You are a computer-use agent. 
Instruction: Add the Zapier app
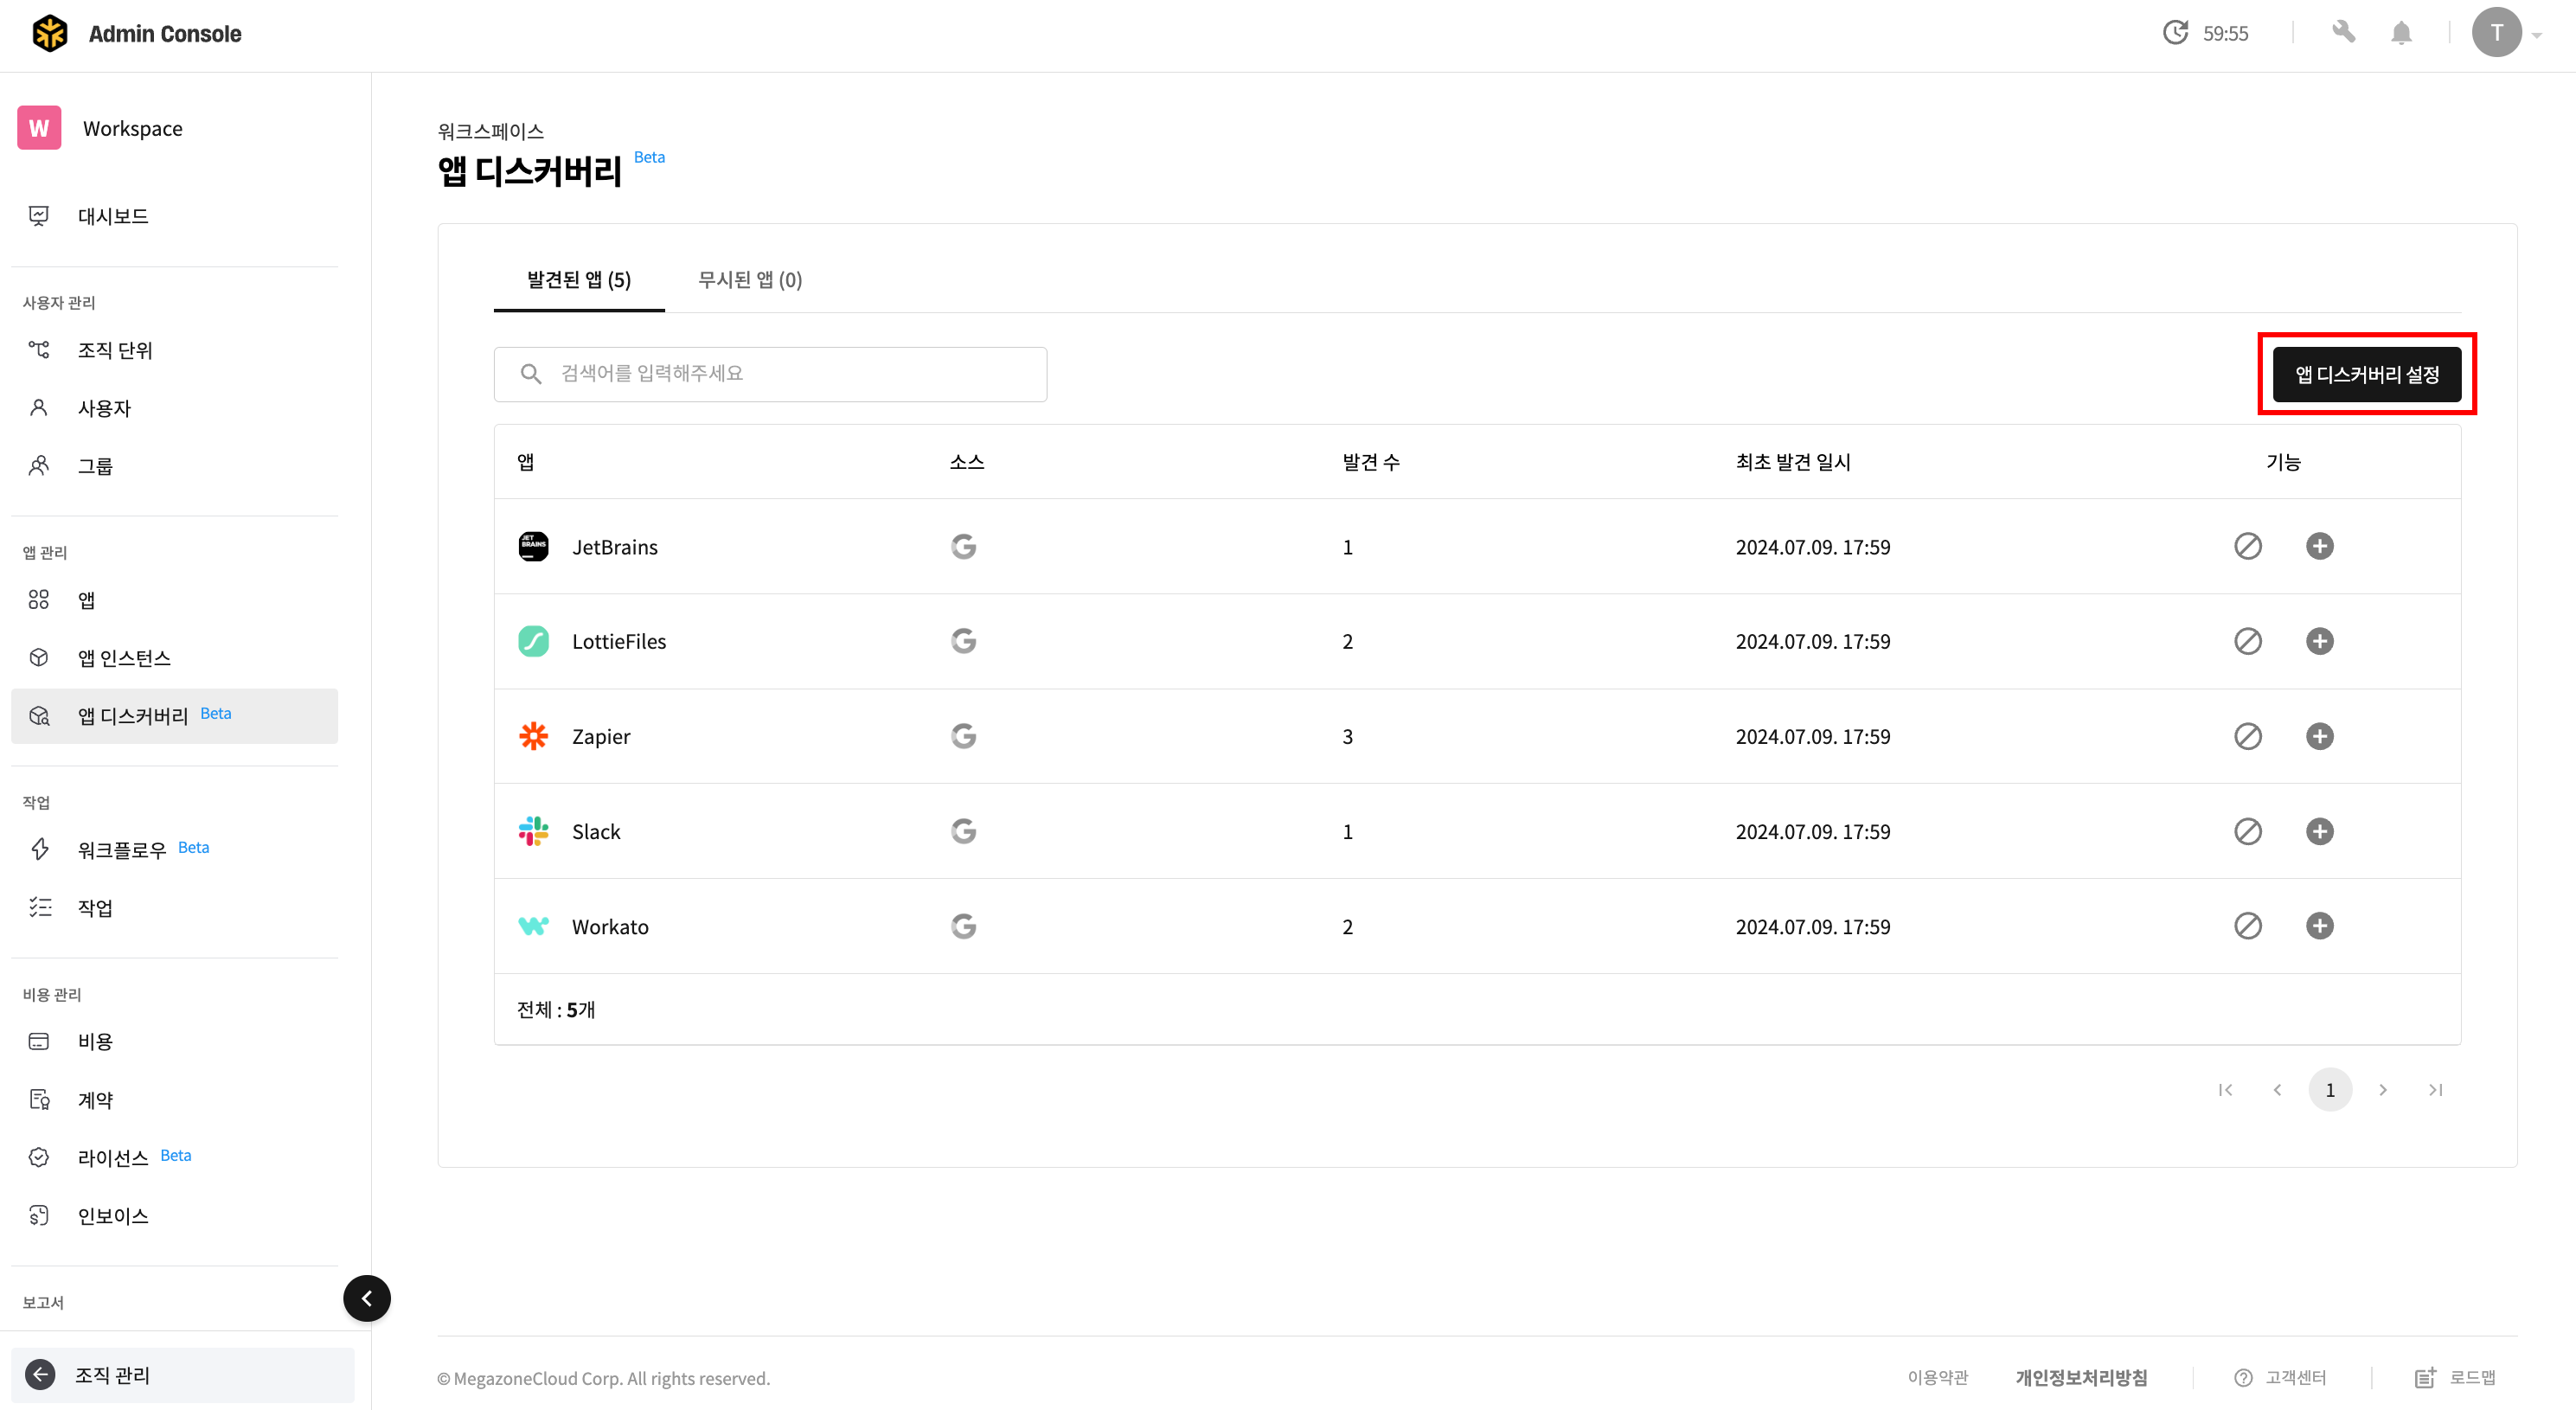pos(2319,736)
